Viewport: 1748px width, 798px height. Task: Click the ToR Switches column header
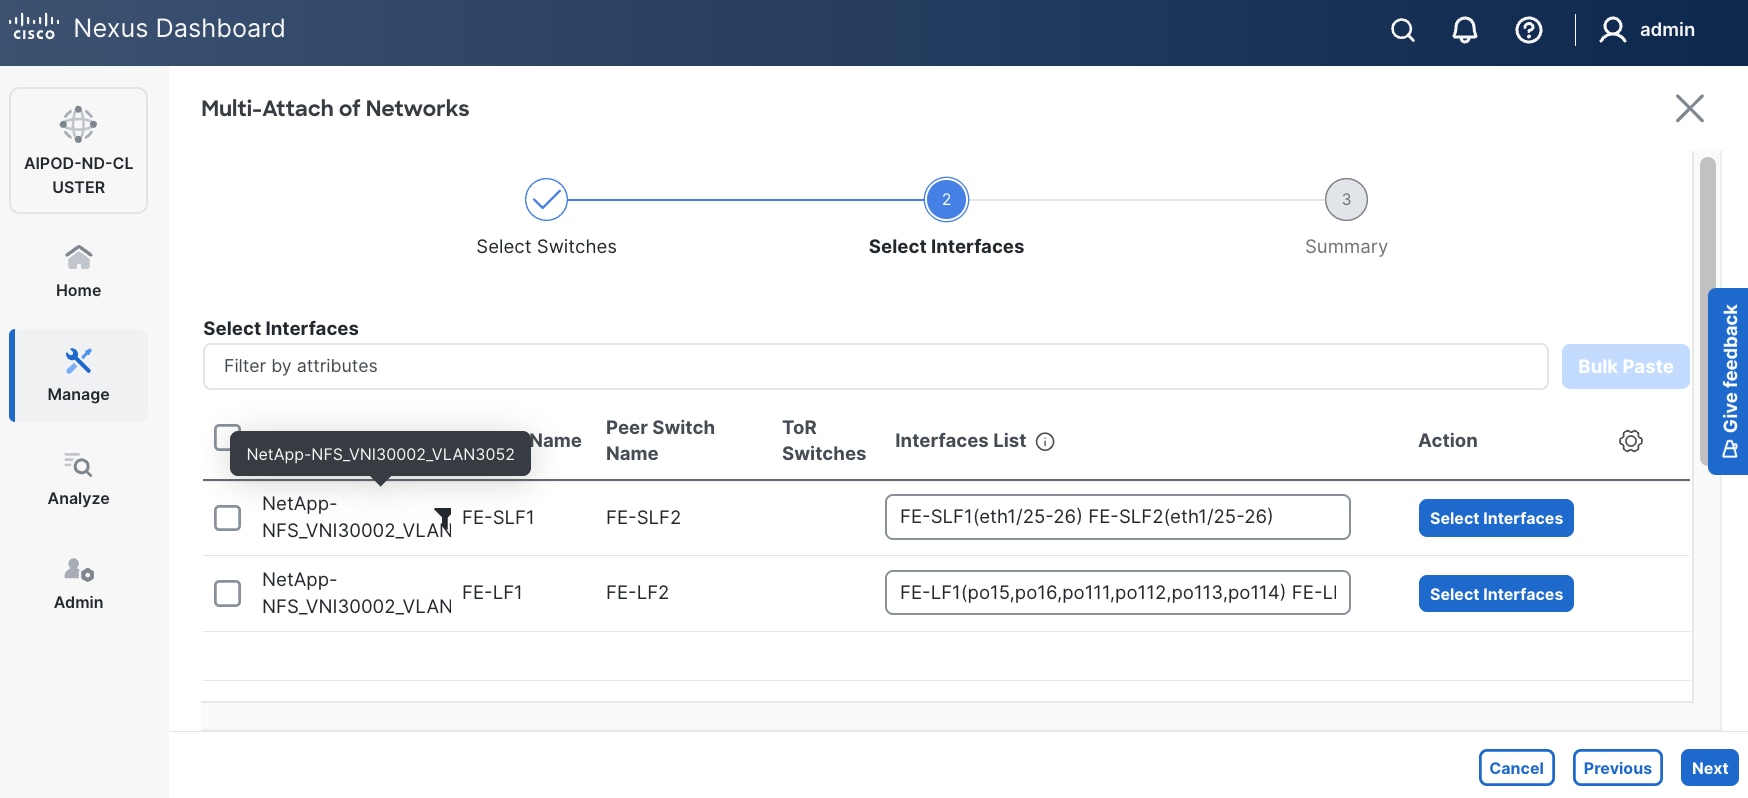point(824,440)
